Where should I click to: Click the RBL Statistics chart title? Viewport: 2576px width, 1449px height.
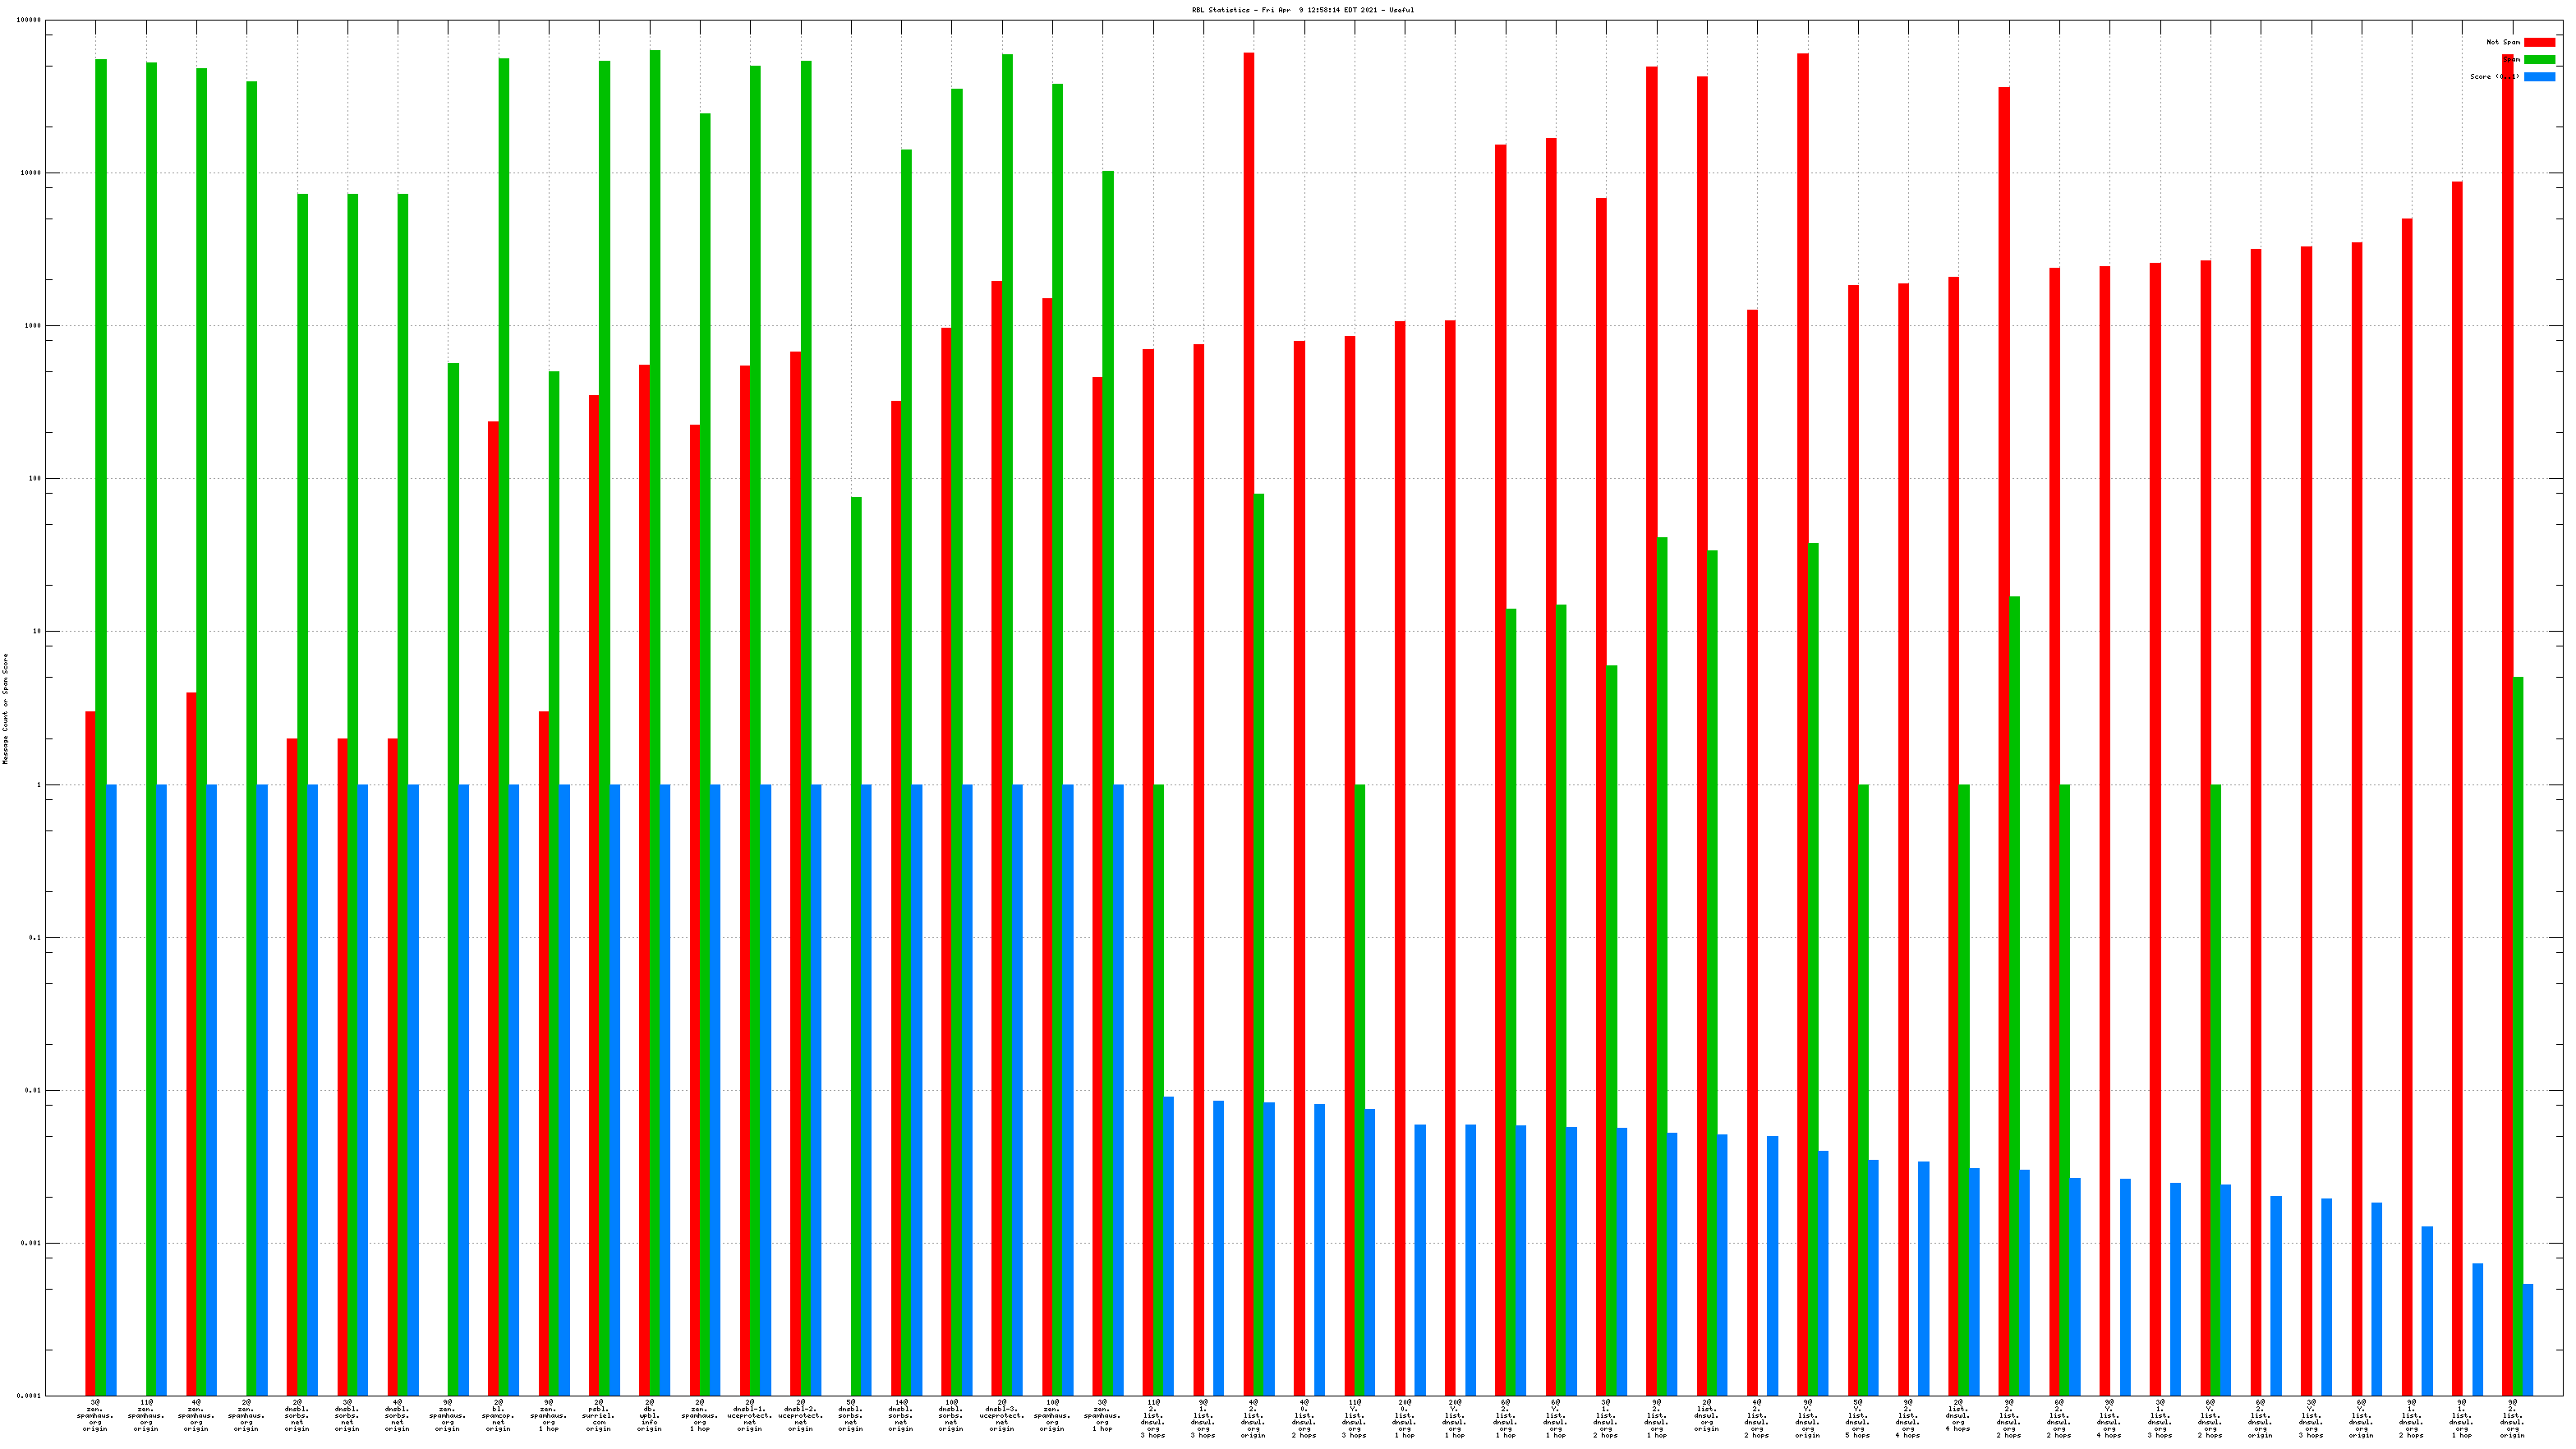1302,10
